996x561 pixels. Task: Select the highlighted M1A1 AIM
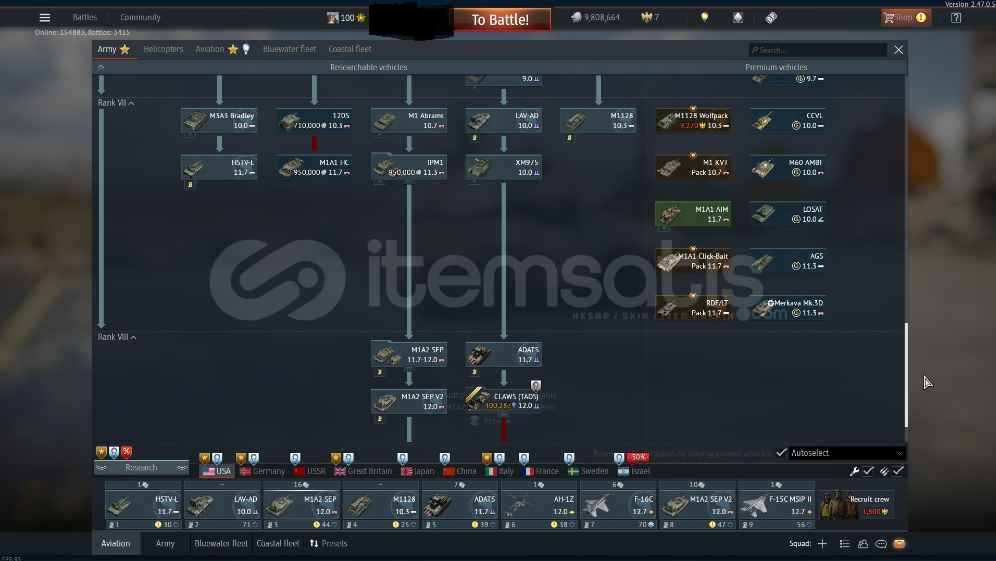coord(693,215)
